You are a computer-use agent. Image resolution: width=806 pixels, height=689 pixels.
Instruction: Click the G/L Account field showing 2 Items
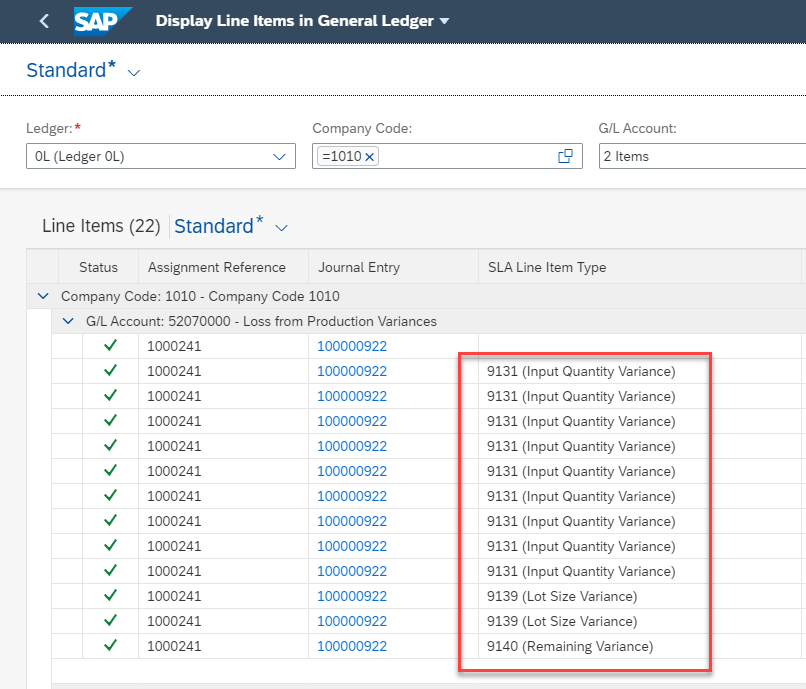[x=702, y=156]
